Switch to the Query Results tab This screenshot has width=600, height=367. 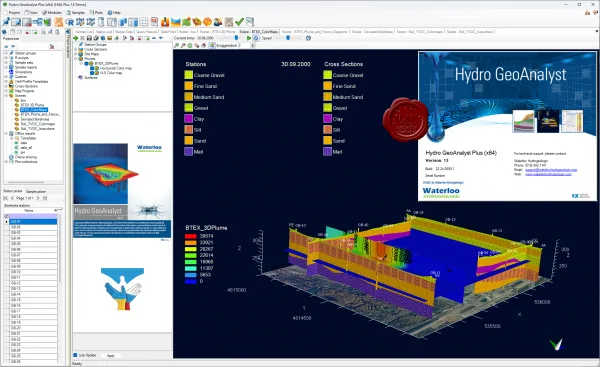point(147,32)
